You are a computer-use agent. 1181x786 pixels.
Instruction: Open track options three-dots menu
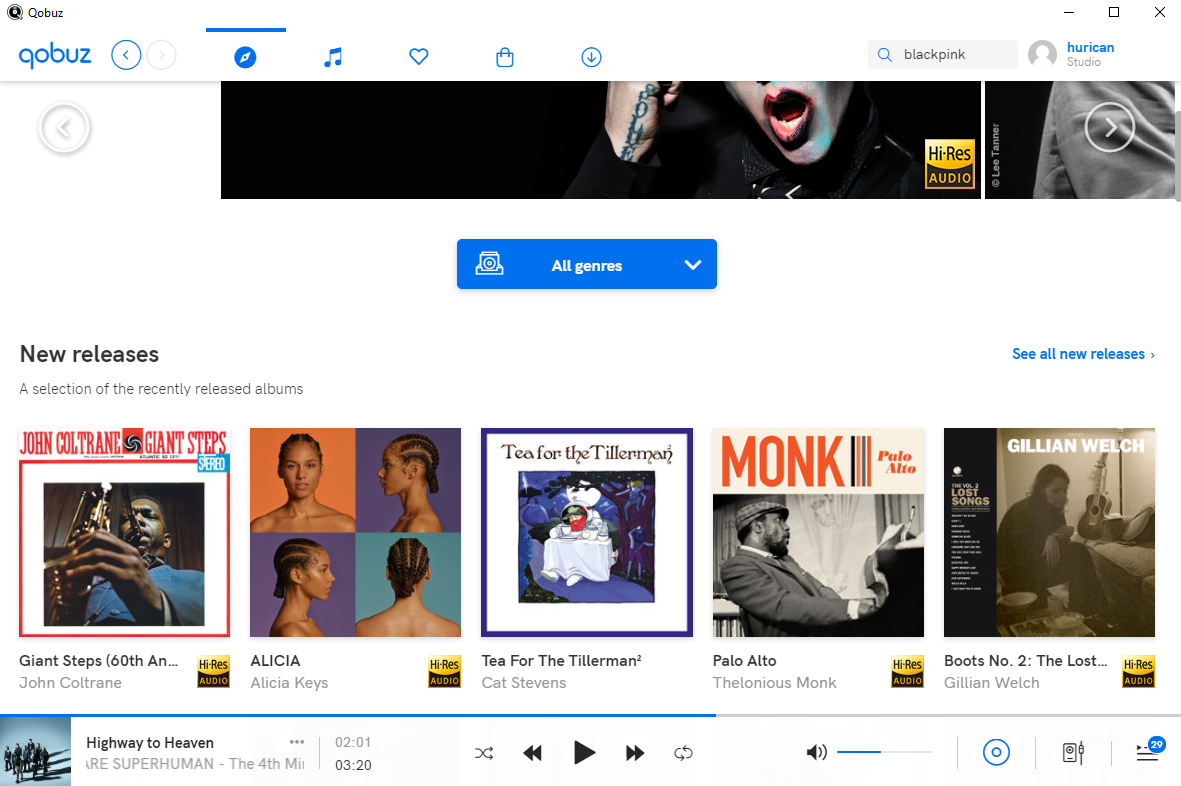pos(297,742)
